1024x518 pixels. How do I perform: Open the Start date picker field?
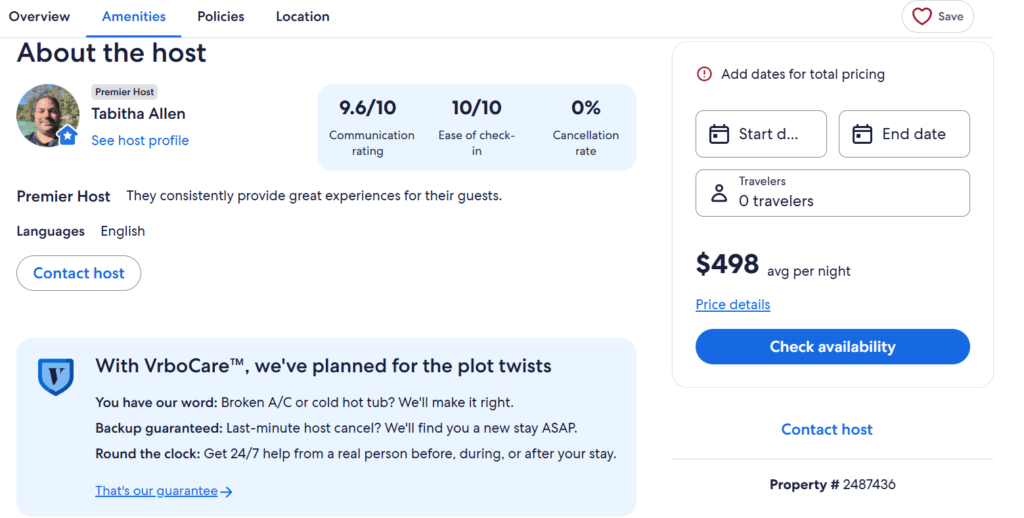(x=761, y=134)
